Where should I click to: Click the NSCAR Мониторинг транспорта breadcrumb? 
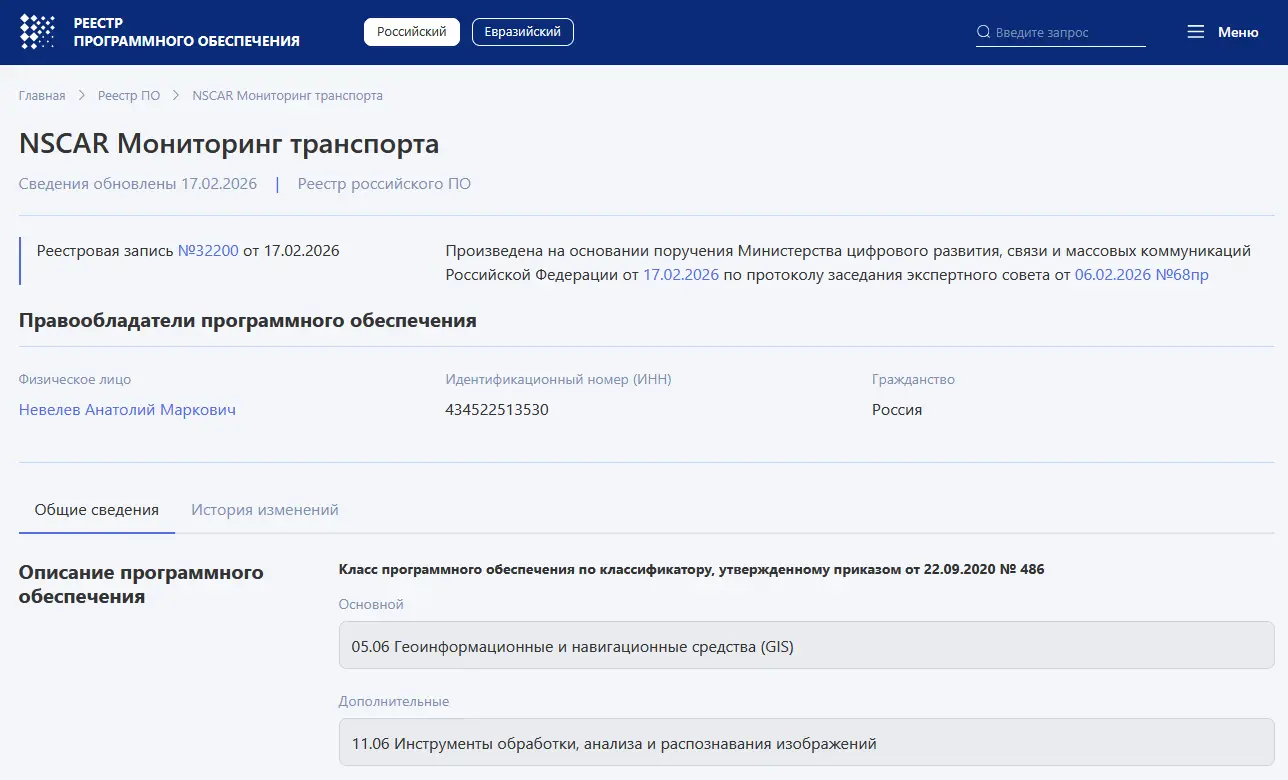(288, 95)
